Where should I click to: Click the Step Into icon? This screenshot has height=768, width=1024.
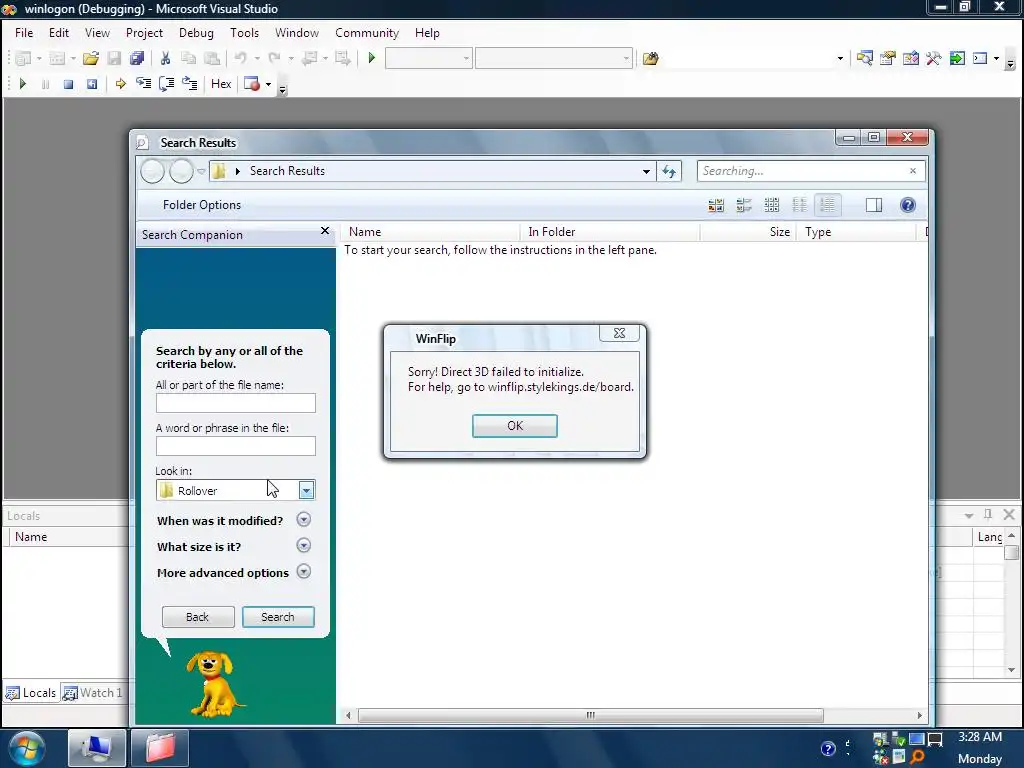(x=144, y=84)
